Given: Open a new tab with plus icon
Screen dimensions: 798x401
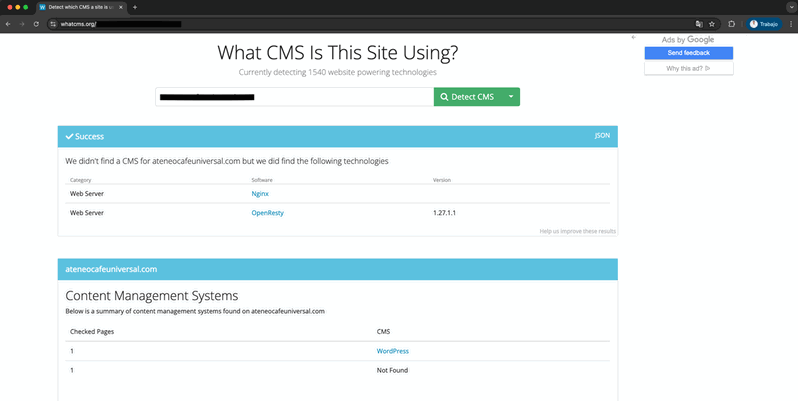Looking at the screenshot, I should tap(135, 7).
